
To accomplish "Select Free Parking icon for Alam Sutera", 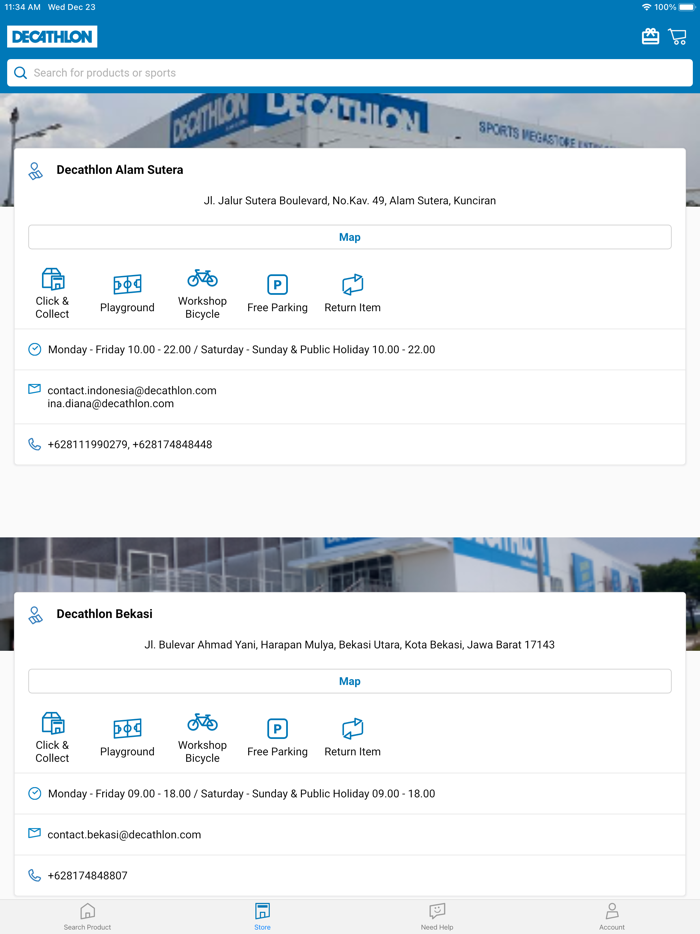I will pyautogui.click(x=277, y=285).
